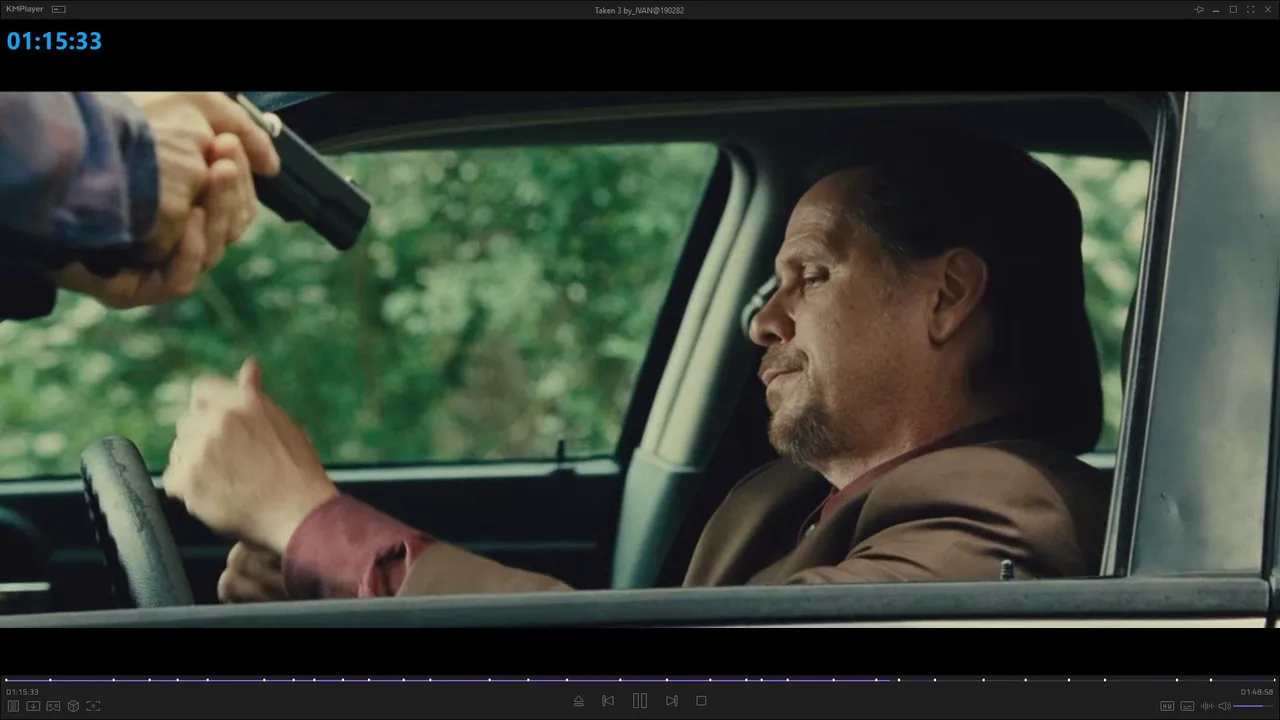The height and width of the screenshot is (720, 1280).
Task: Click the screen capture frame icon
Action: pos(93,706)
